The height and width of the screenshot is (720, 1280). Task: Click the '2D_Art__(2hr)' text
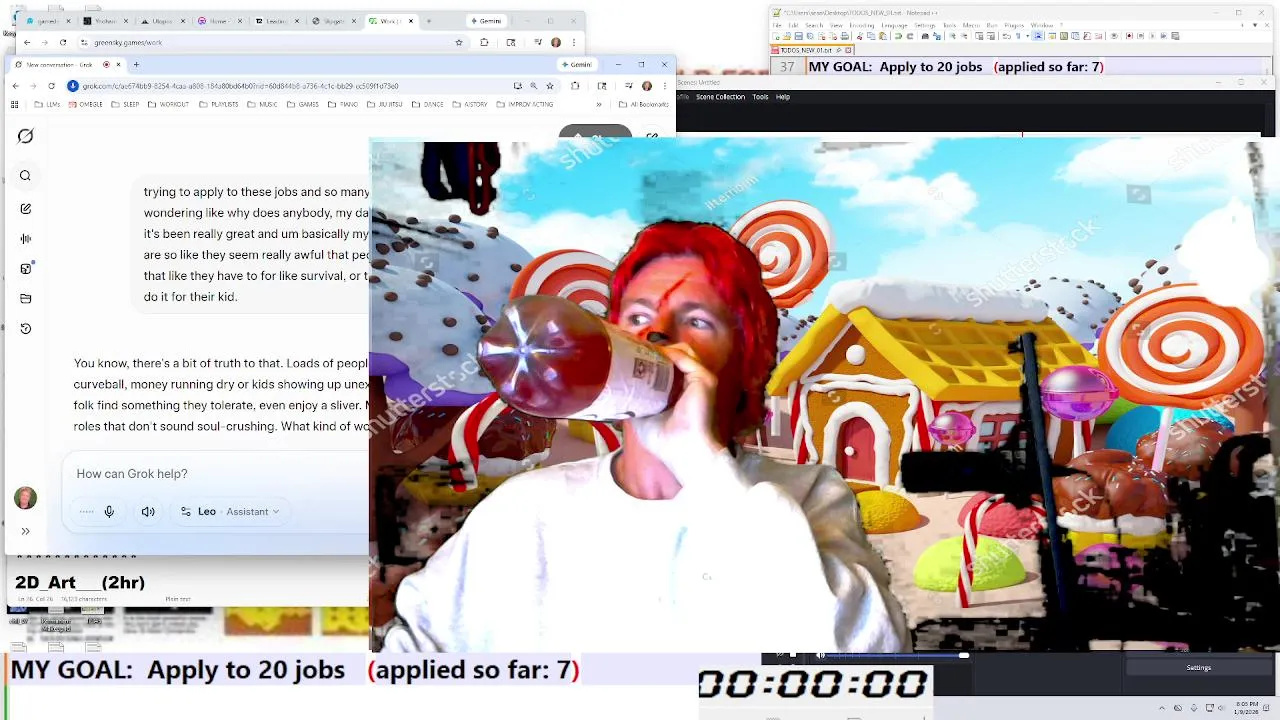click(x=80, y=582)
